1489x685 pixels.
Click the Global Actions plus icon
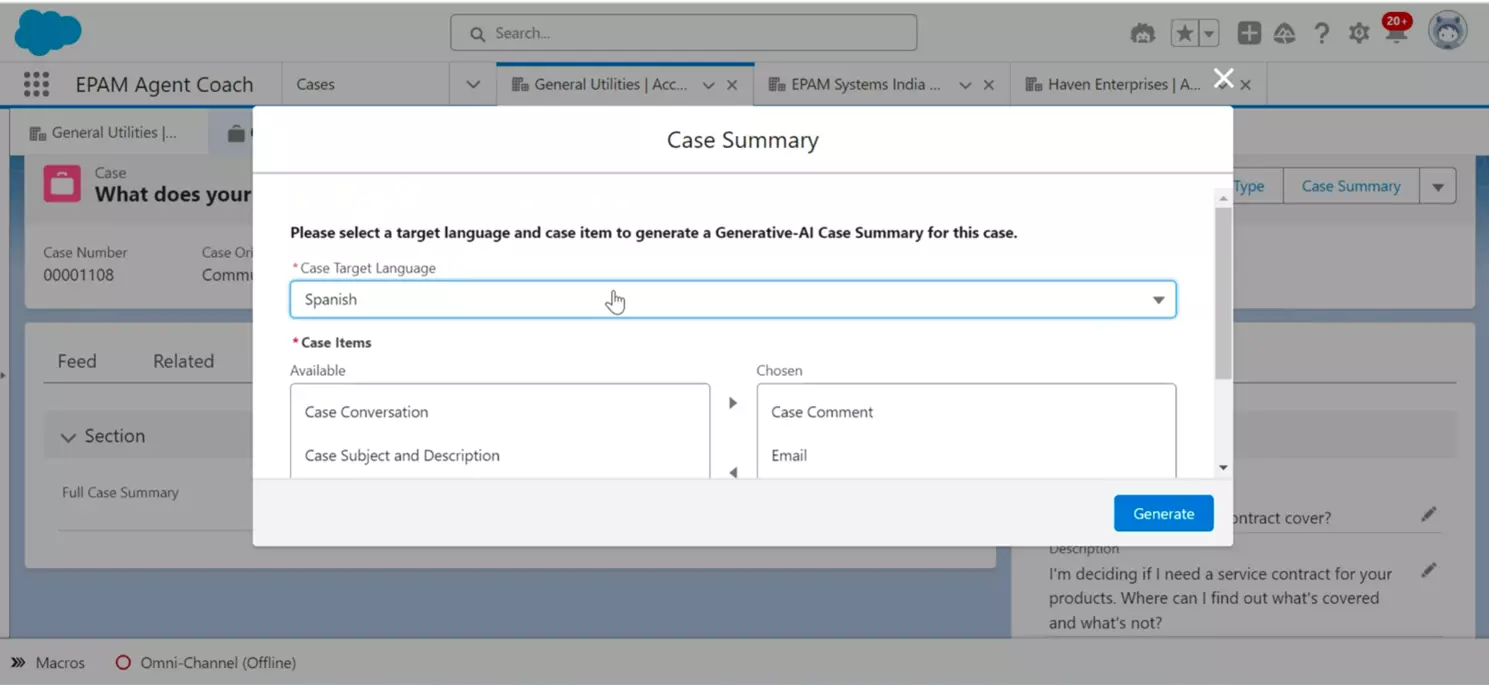point(1249,33)
